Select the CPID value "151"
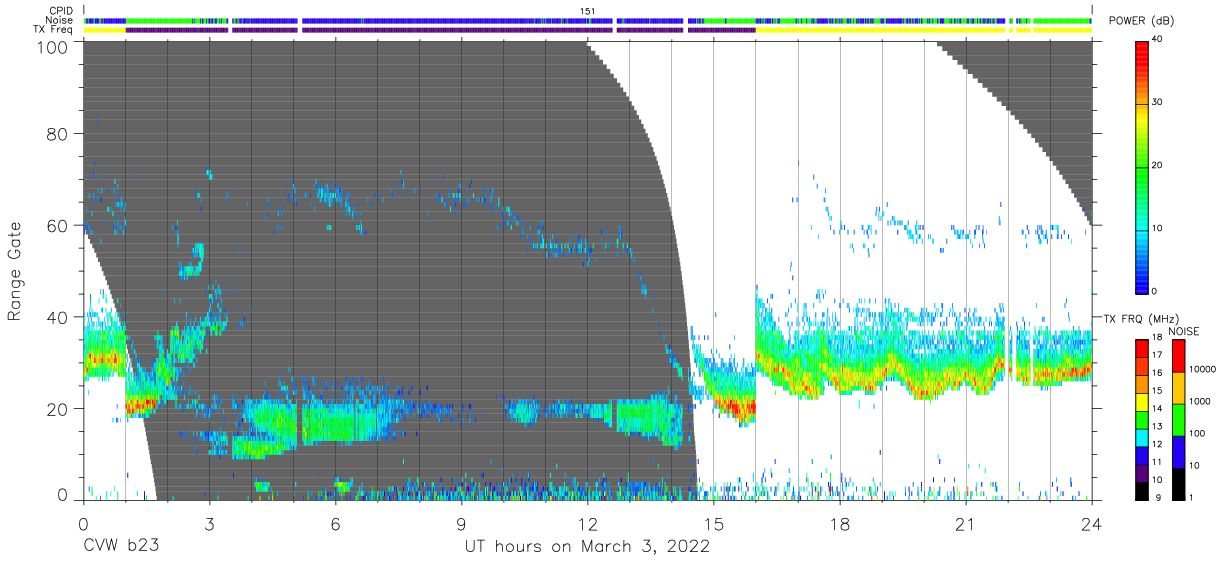Image resolution: width=1228 pixels, height=567 pixels. (x=588, y=11)
